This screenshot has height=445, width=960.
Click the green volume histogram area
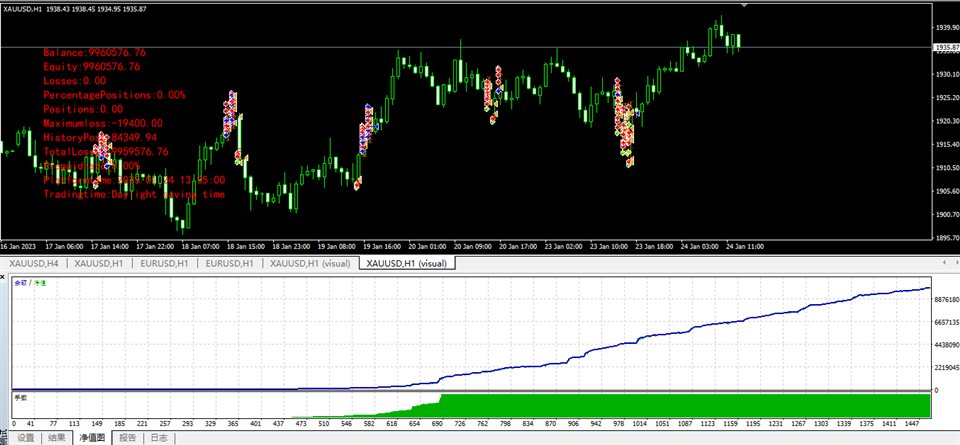pos(700,406)
